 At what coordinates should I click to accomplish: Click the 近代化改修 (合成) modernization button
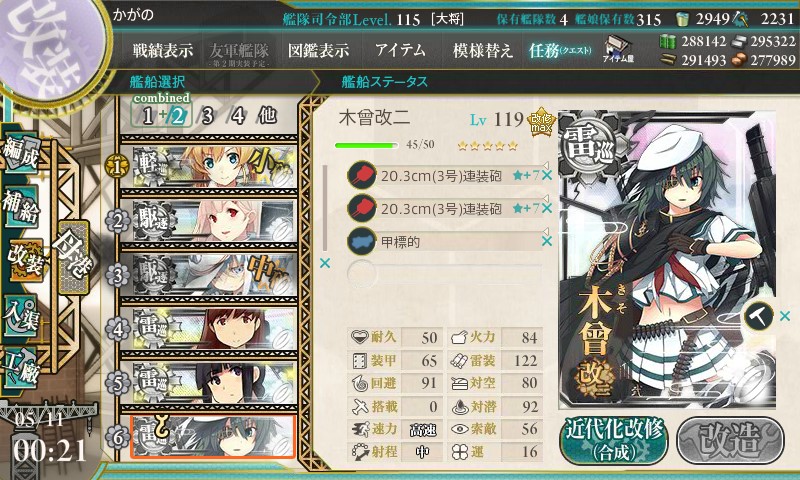click(x=614, y=440)
